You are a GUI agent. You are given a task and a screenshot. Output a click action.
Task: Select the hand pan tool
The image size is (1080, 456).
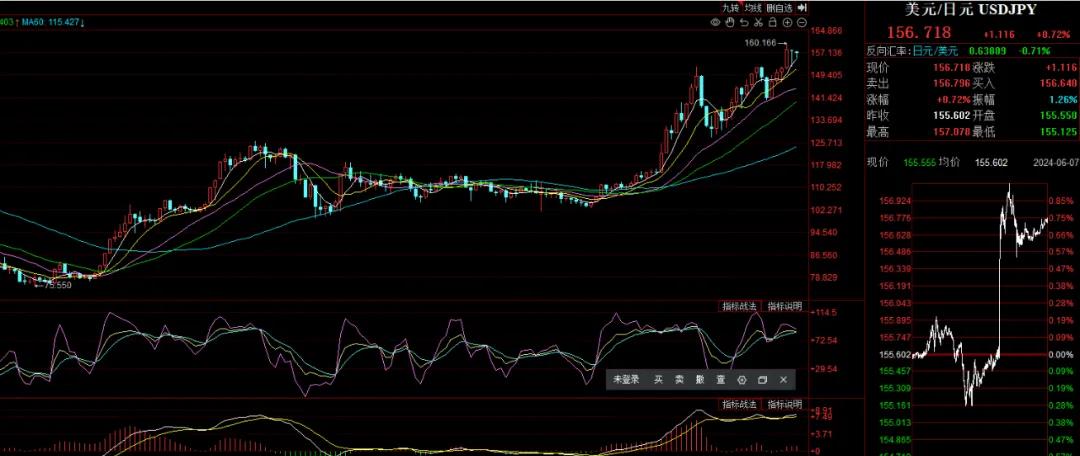[730, 22]
